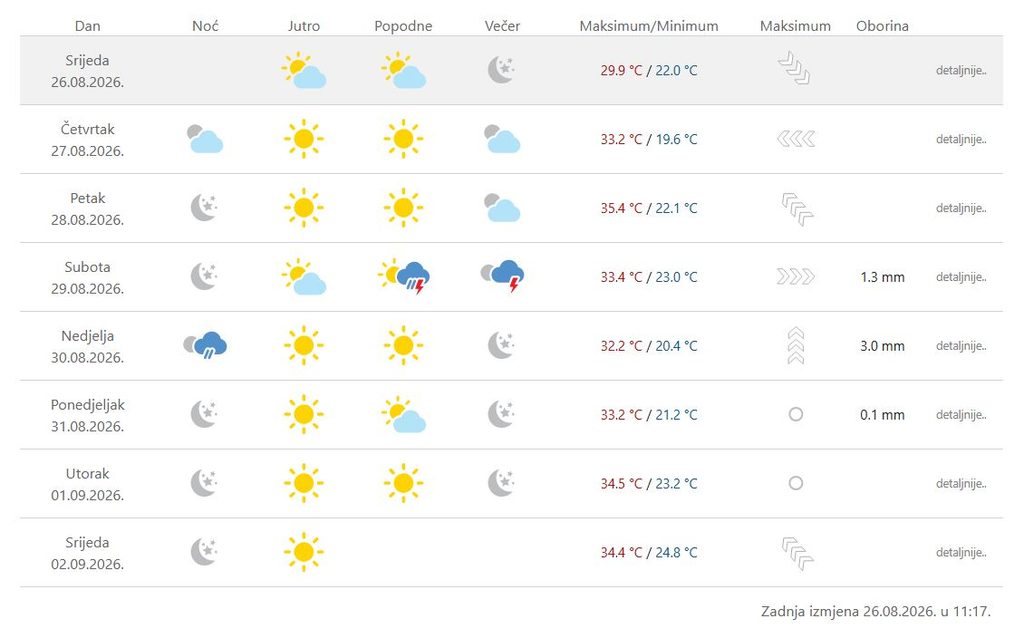Click the Oborina column header
1024x629 pixels.
882,26
